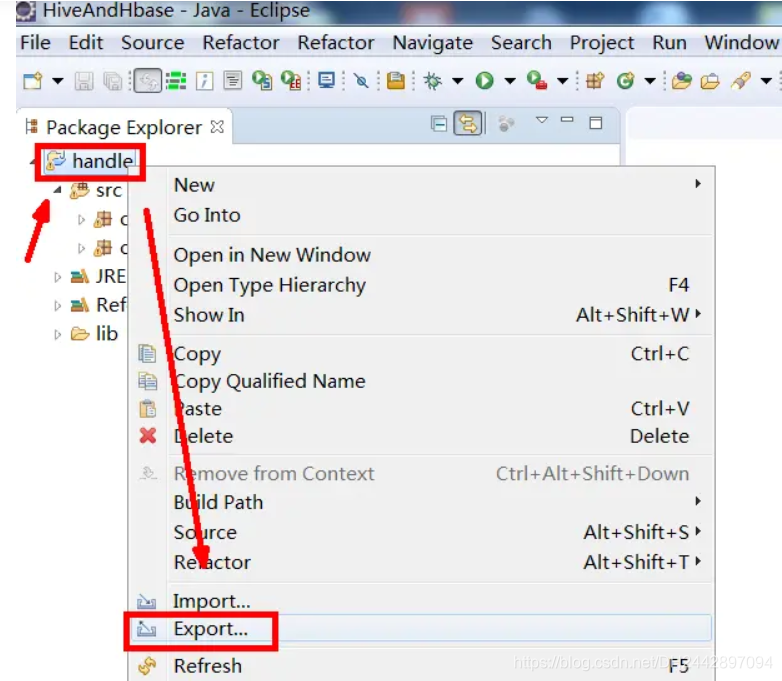Click the text lines page toolbar icon
This screenshot has width=782, height=681.
click(x=232, y=80)
